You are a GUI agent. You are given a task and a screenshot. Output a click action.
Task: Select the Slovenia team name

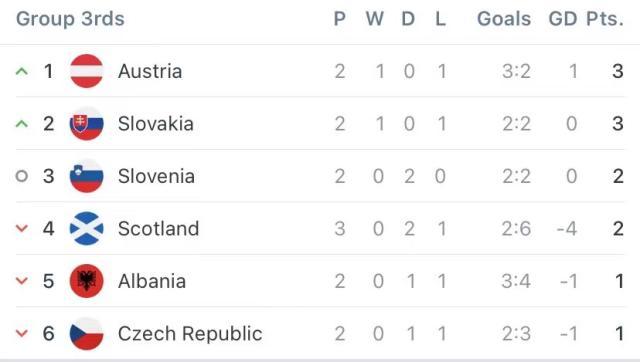pos(156,176)
